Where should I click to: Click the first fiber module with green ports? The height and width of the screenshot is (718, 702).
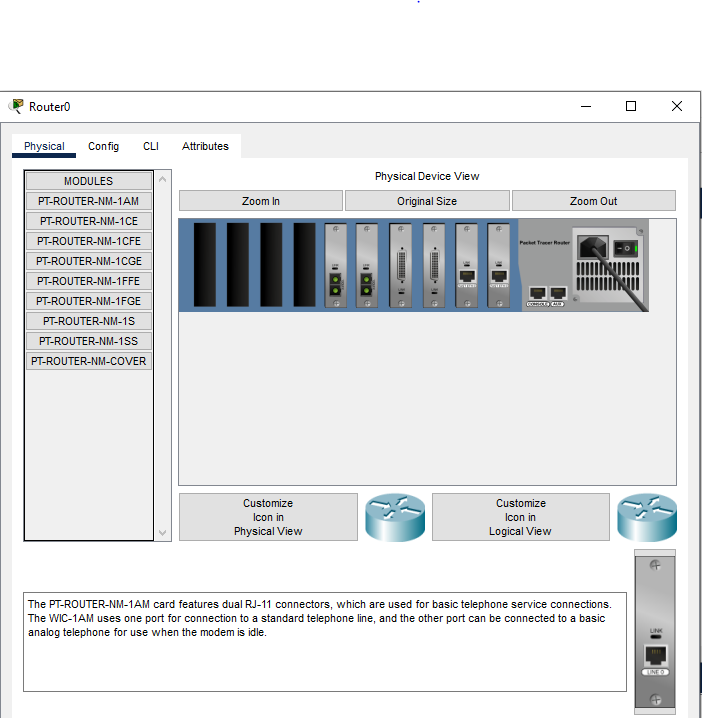(x=336, y=265)
